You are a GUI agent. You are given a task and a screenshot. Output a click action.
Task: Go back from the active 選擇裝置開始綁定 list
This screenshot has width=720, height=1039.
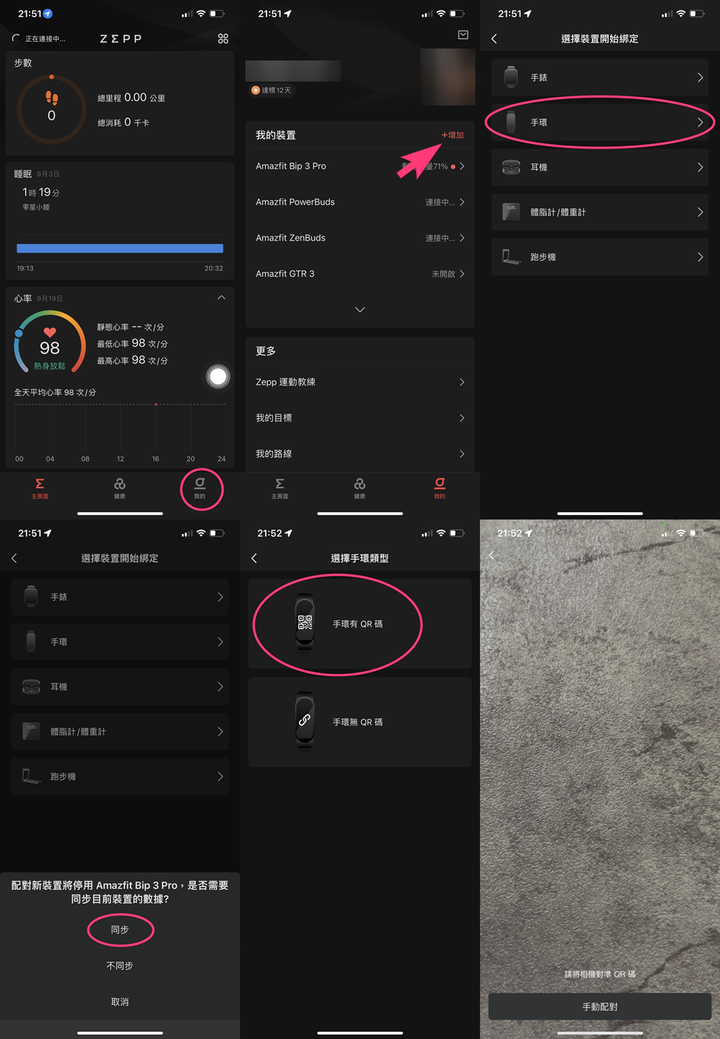click(494, 38)
